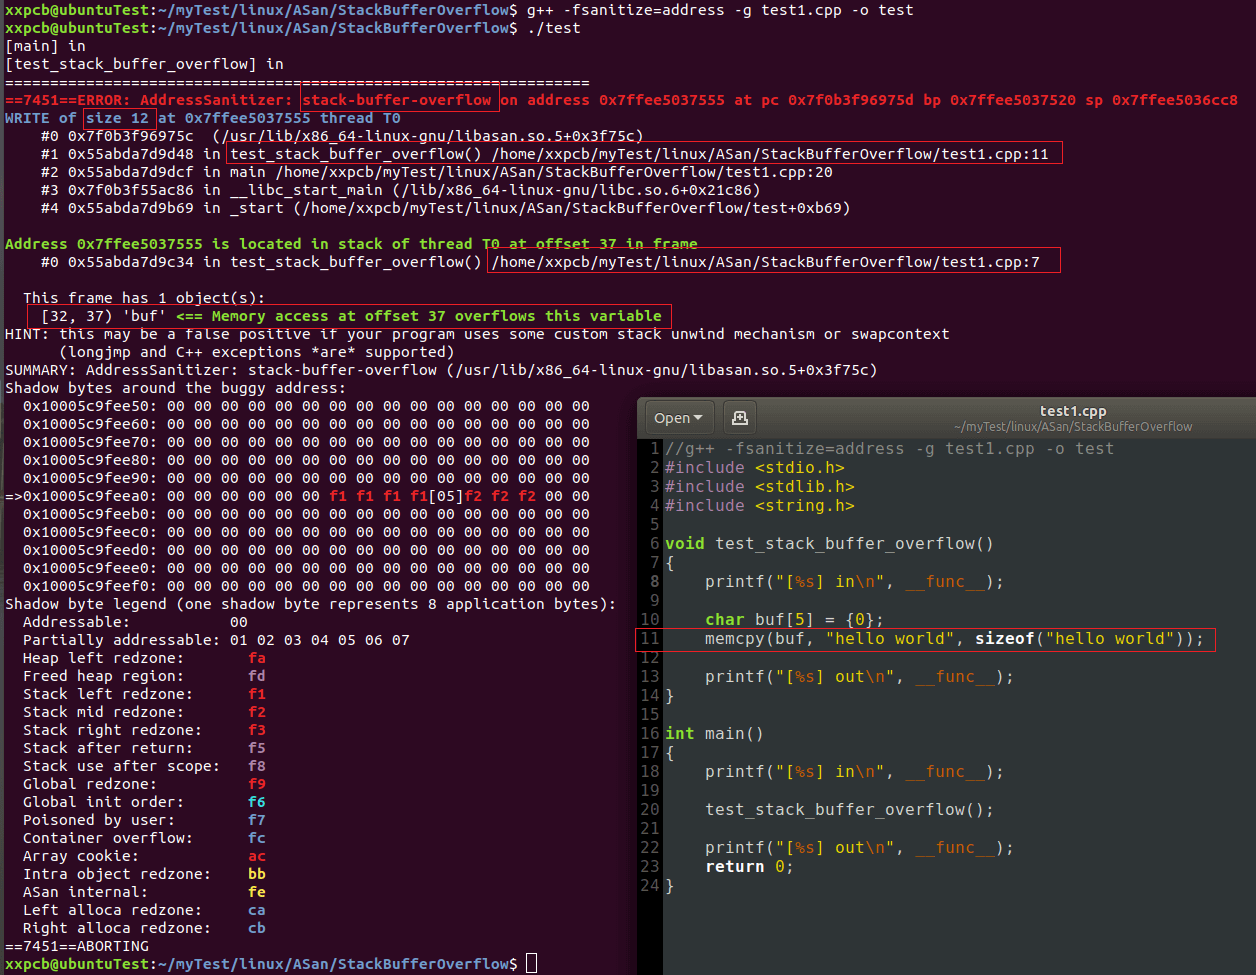Click the Open button in gedit
The width and height of the screenshot is (1256, 975).
tap(677, 418)
